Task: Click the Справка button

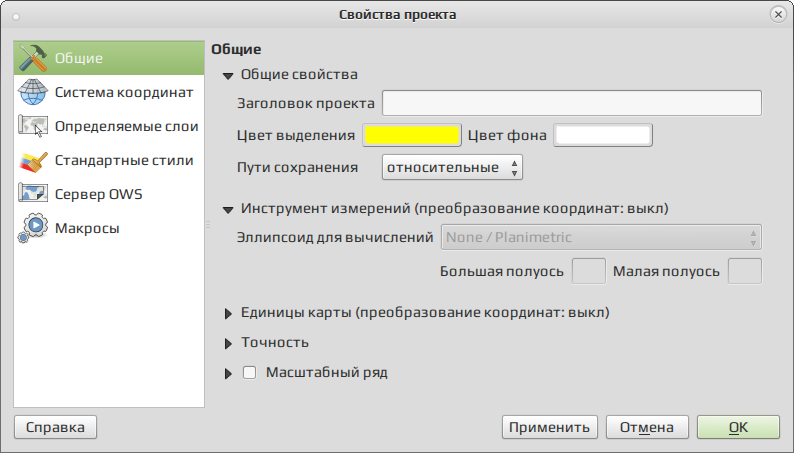Action: coord(55,427)
